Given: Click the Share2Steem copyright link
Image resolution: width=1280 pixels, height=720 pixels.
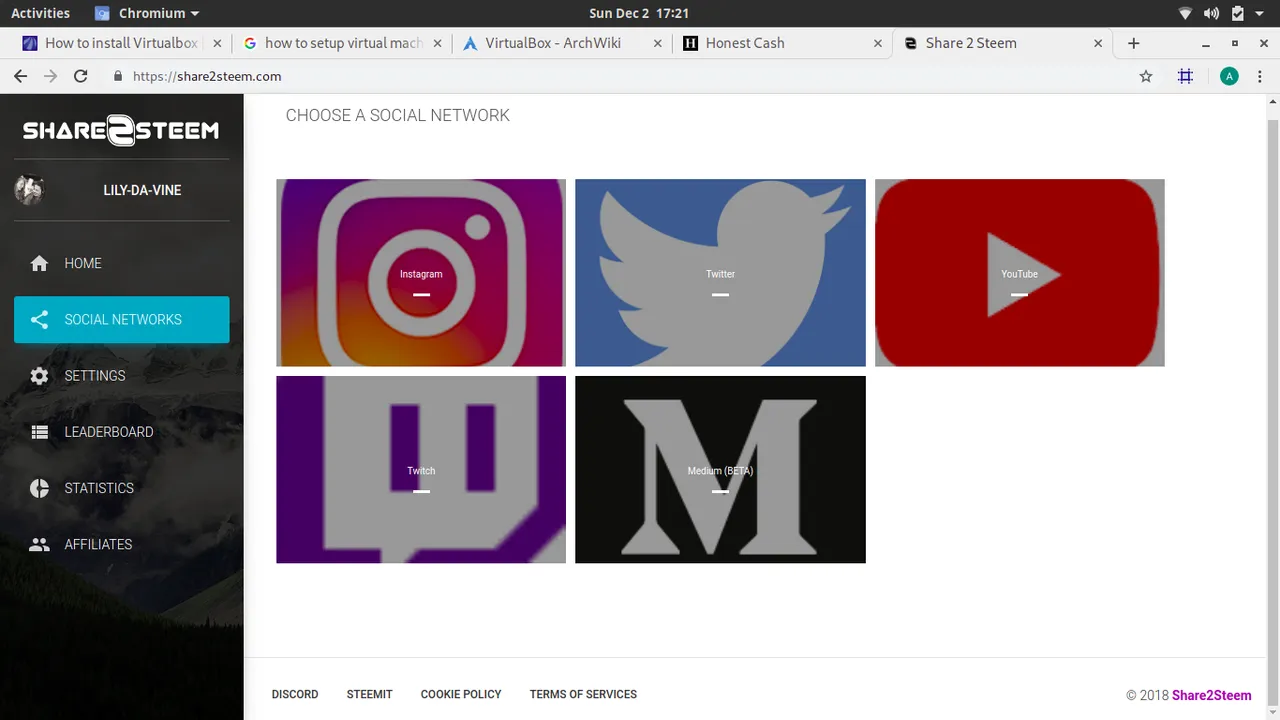Looking at the screenshot, I should tap(1211, 695).
